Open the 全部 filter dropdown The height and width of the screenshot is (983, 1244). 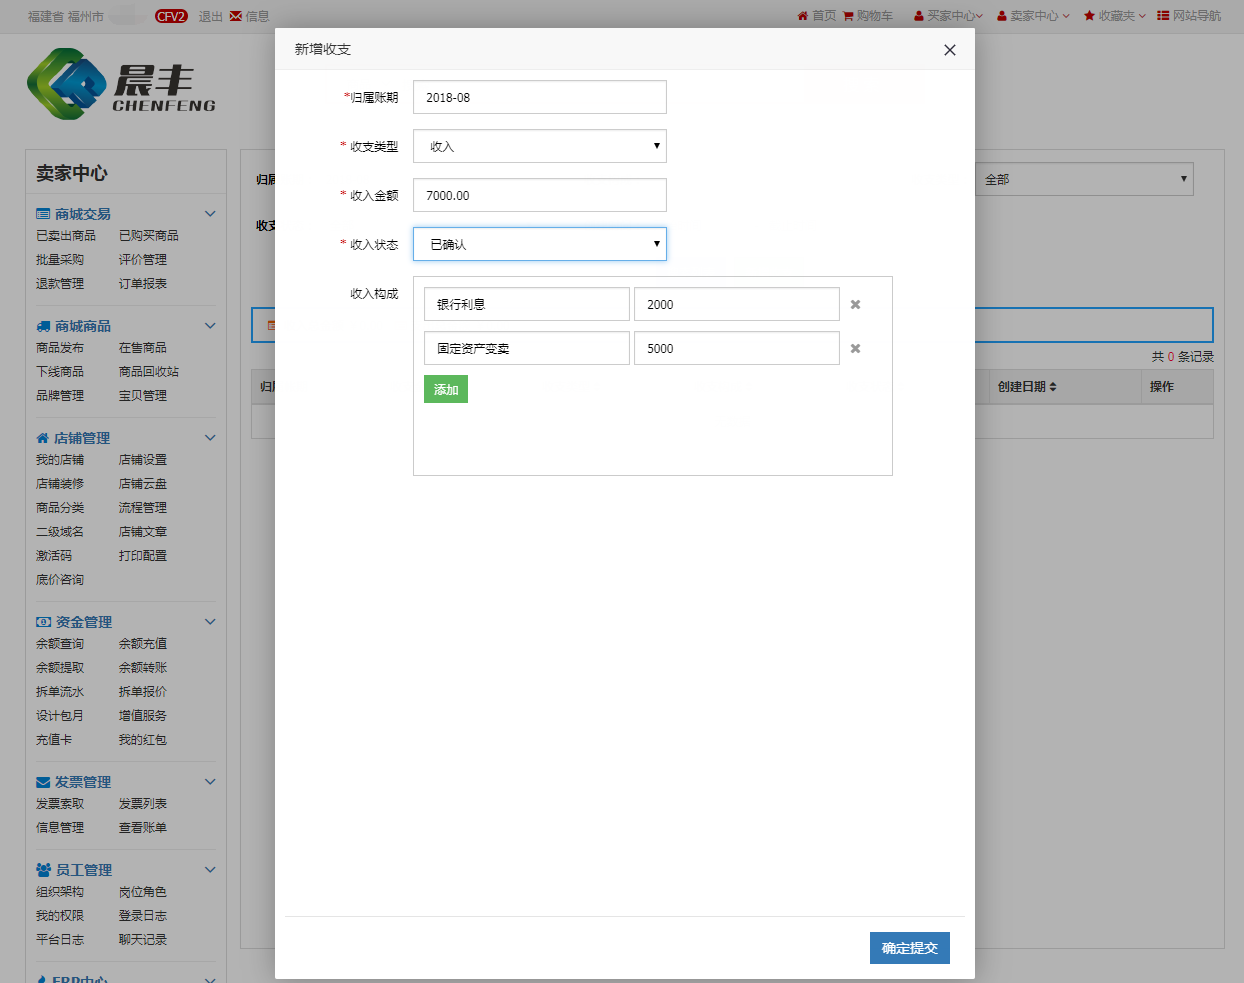1084,179
